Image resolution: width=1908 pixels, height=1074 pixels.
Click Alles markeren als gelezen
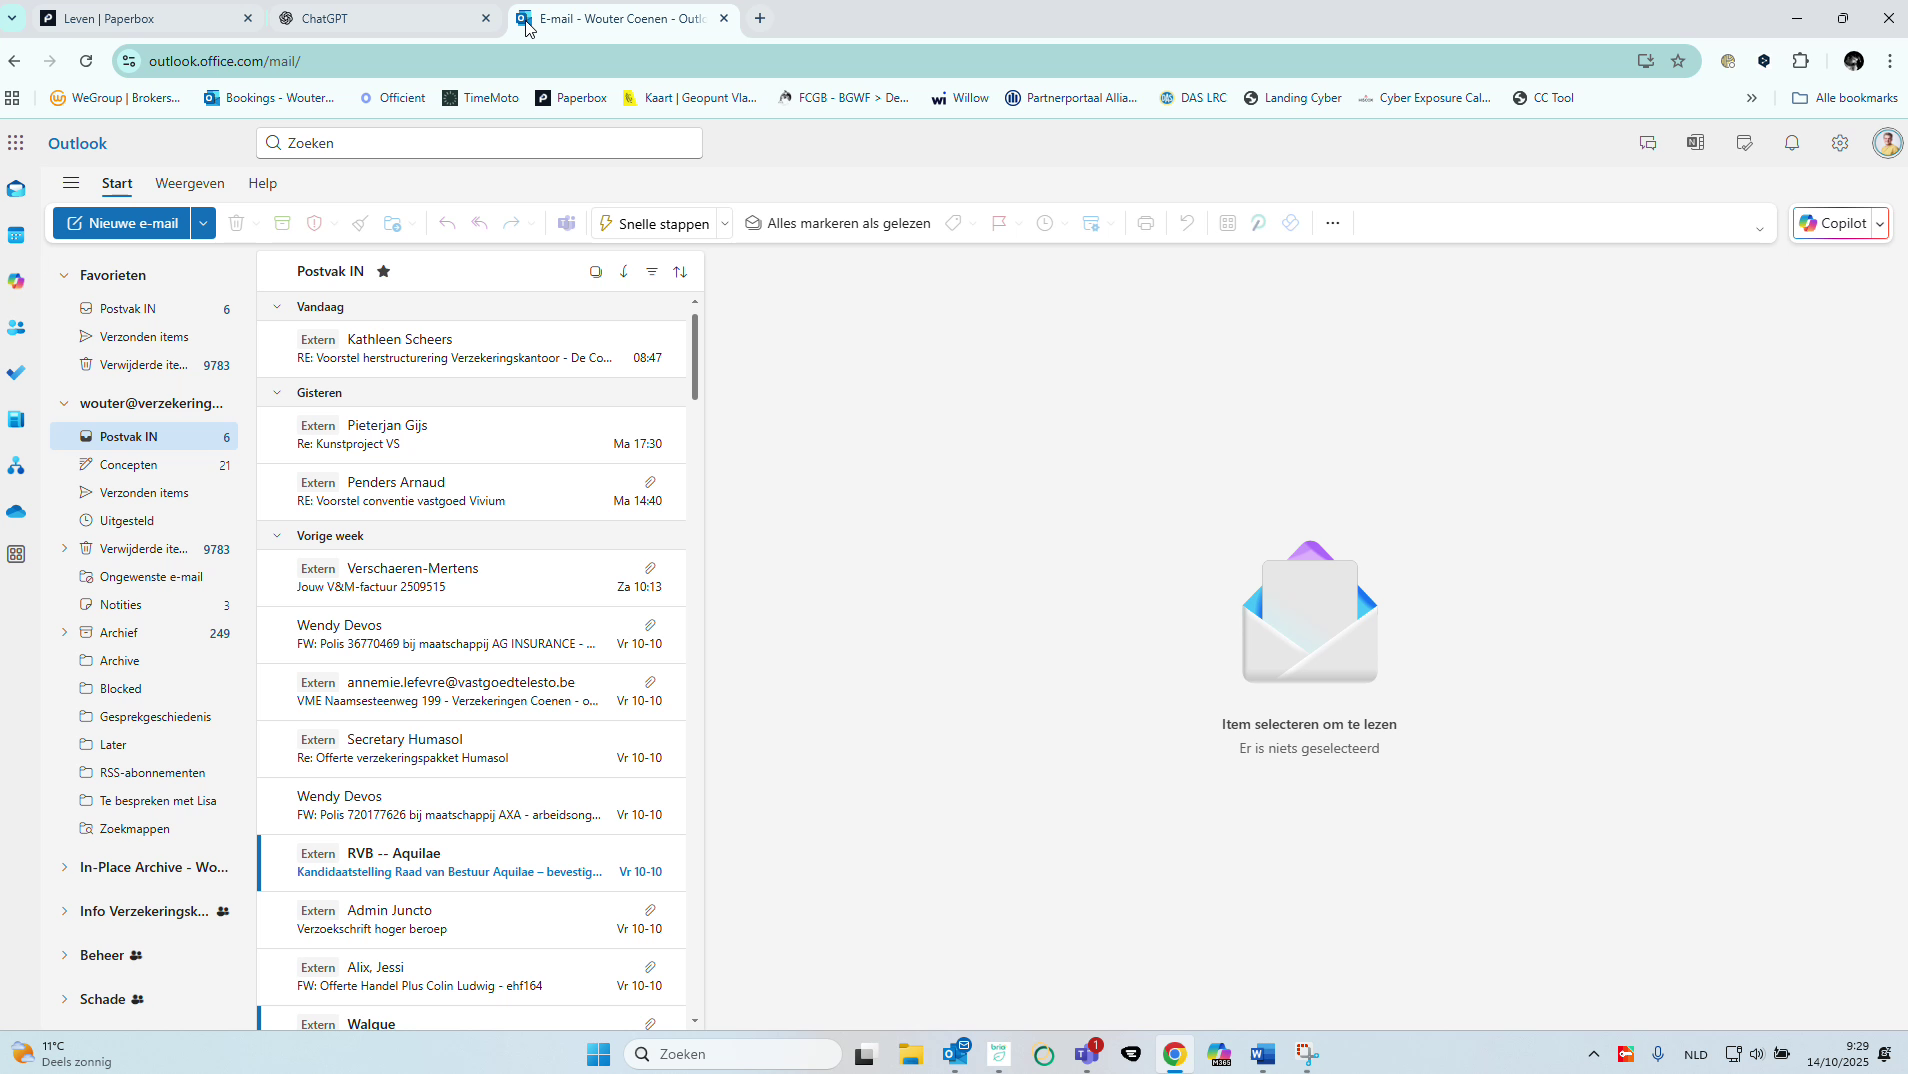pos(837,223)
